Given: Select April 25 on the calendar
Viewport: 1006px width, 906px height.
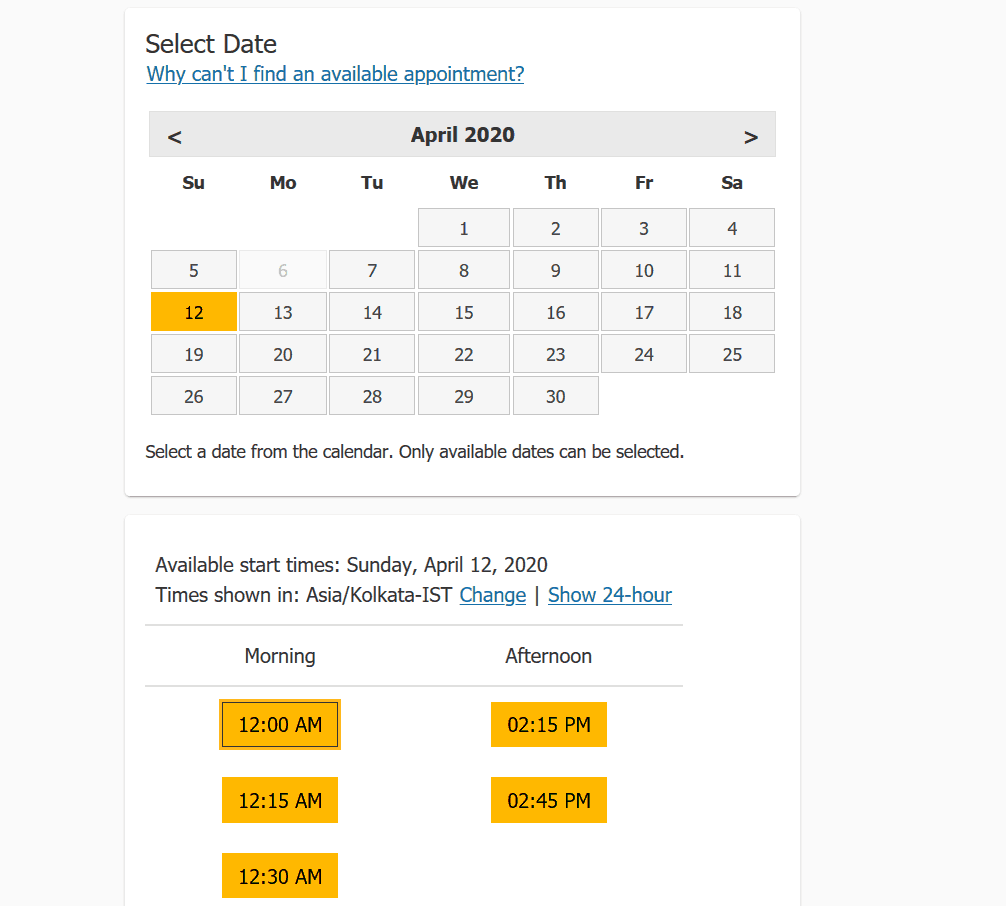Looking at the screenshot, I should click(x=731, y=353).
